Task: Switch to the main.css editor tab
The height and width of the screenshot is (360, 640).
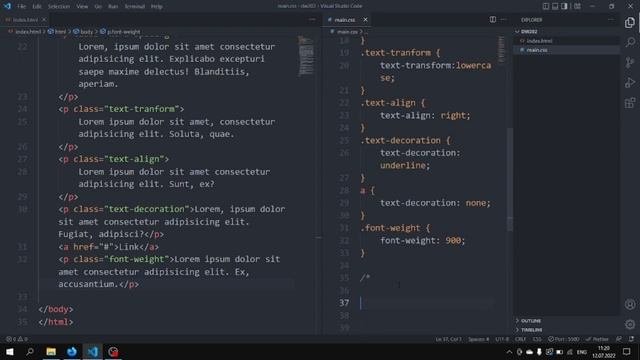Action: [348, 20]
